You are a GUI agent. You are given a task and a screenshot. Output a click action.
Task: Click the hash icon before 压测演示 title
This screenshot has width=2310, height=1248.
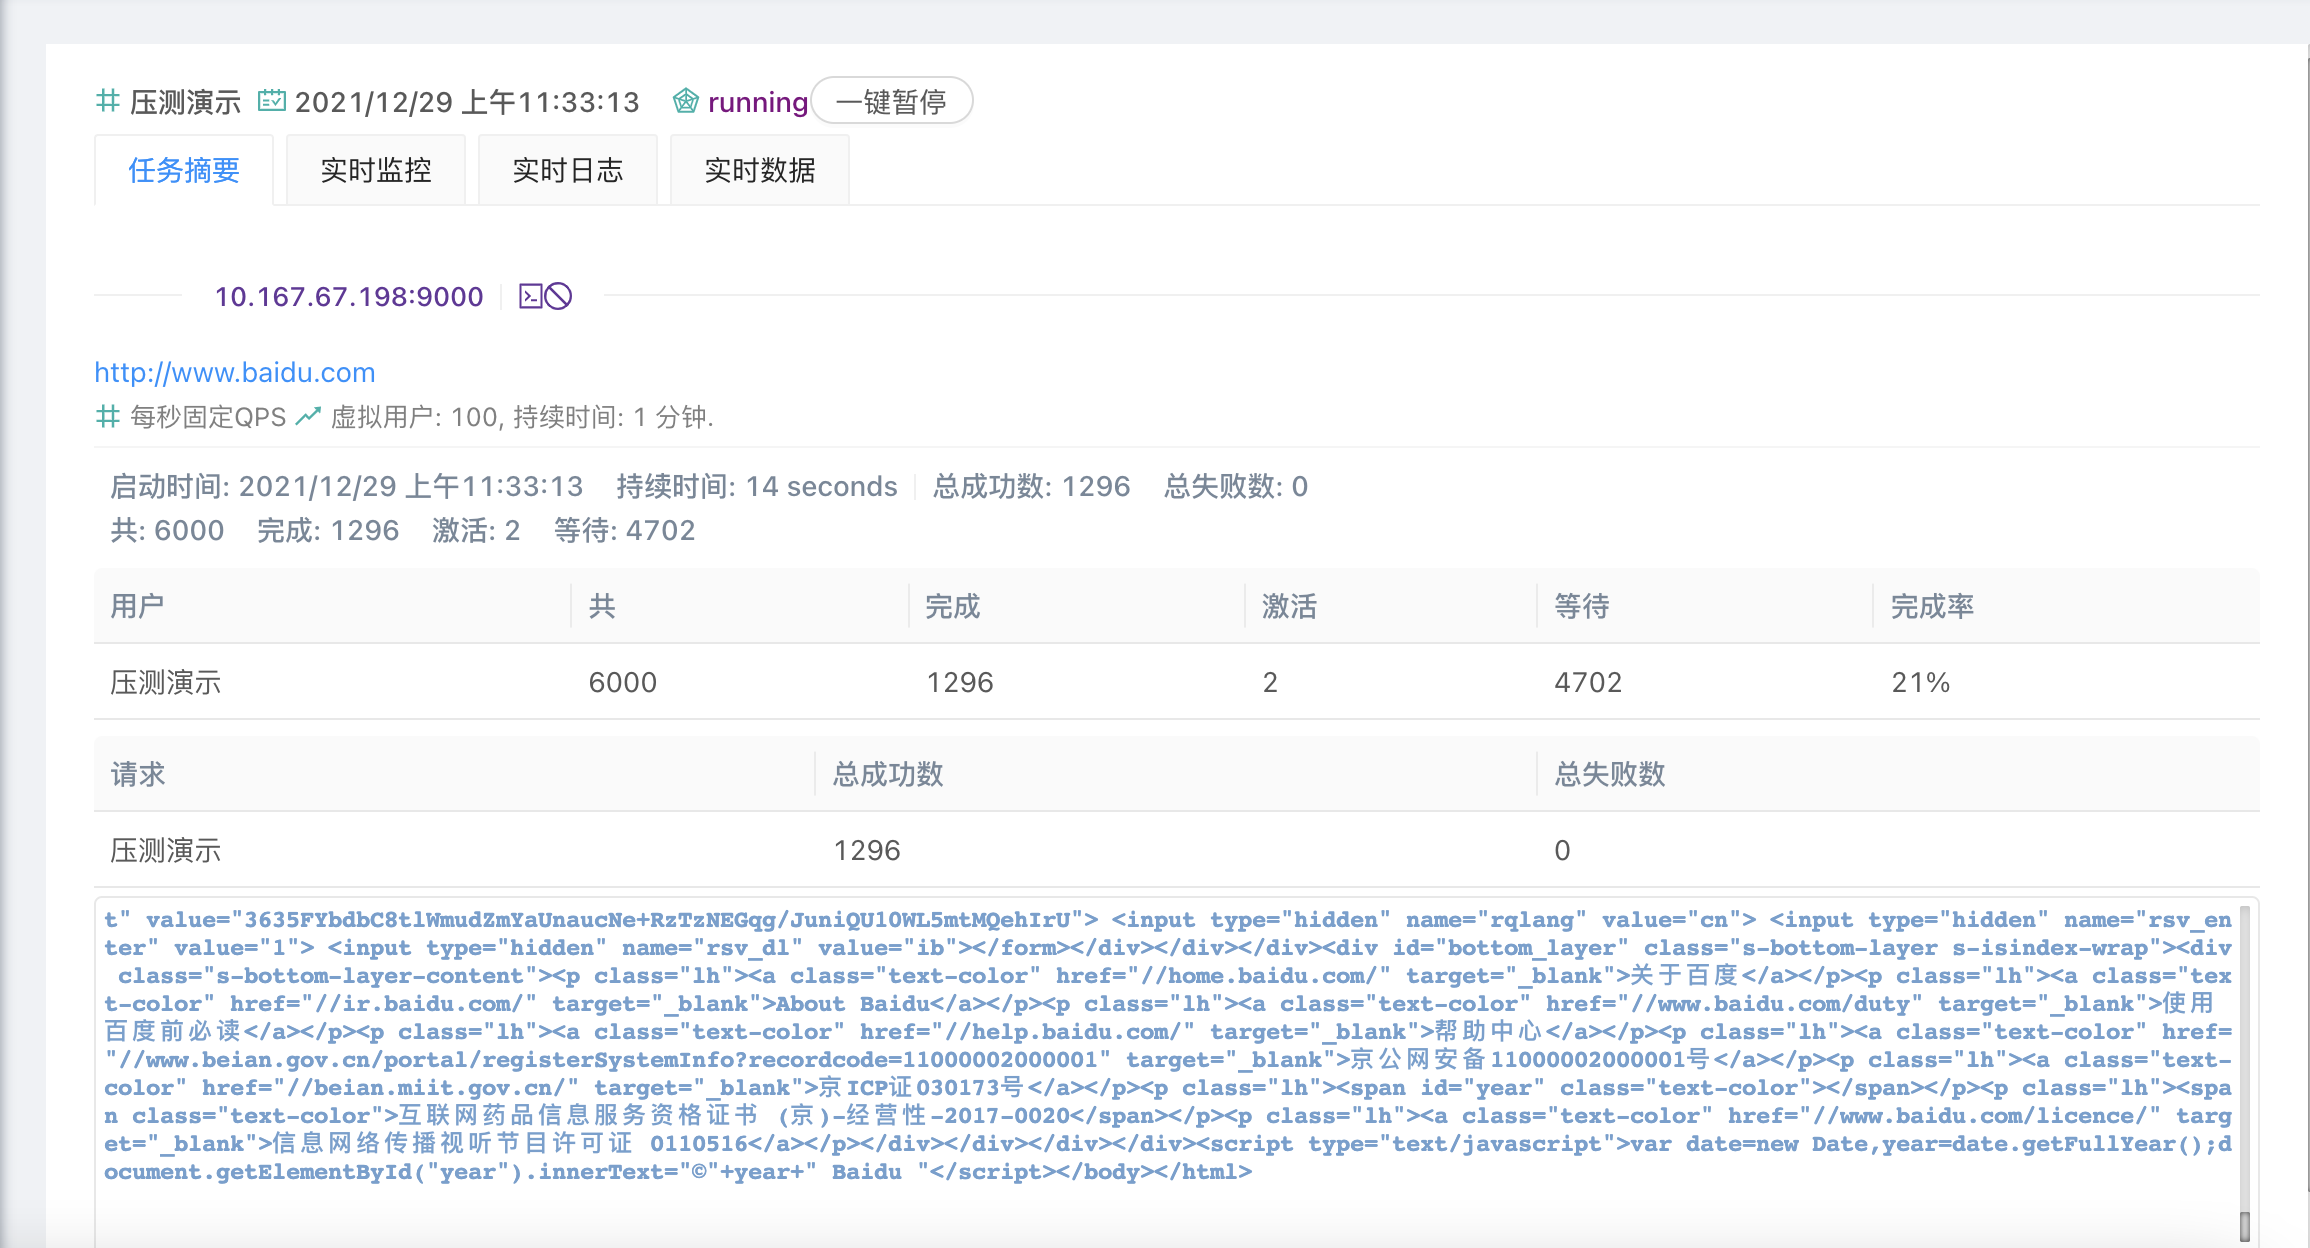pos(108,101)
